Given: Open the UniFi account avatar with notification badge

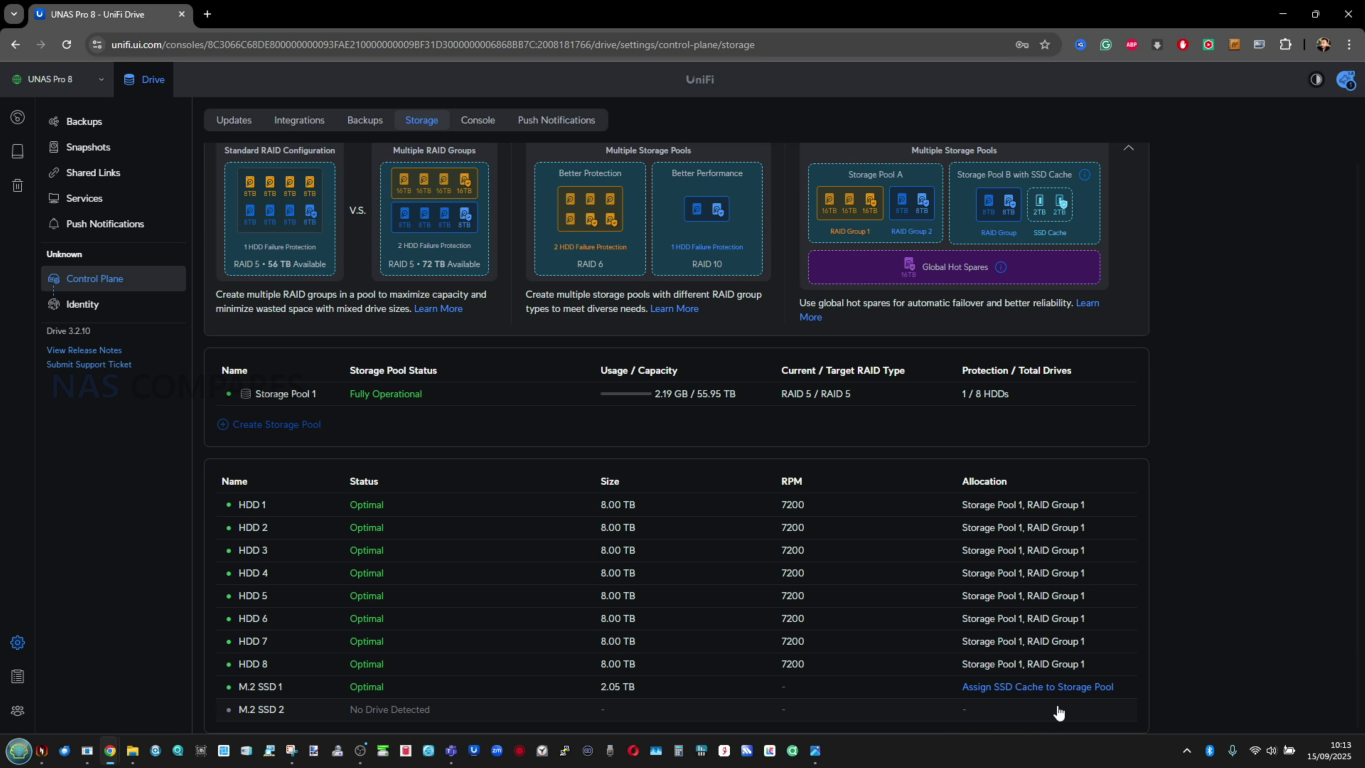Looking at the screenshot, I should point(1345,79).
